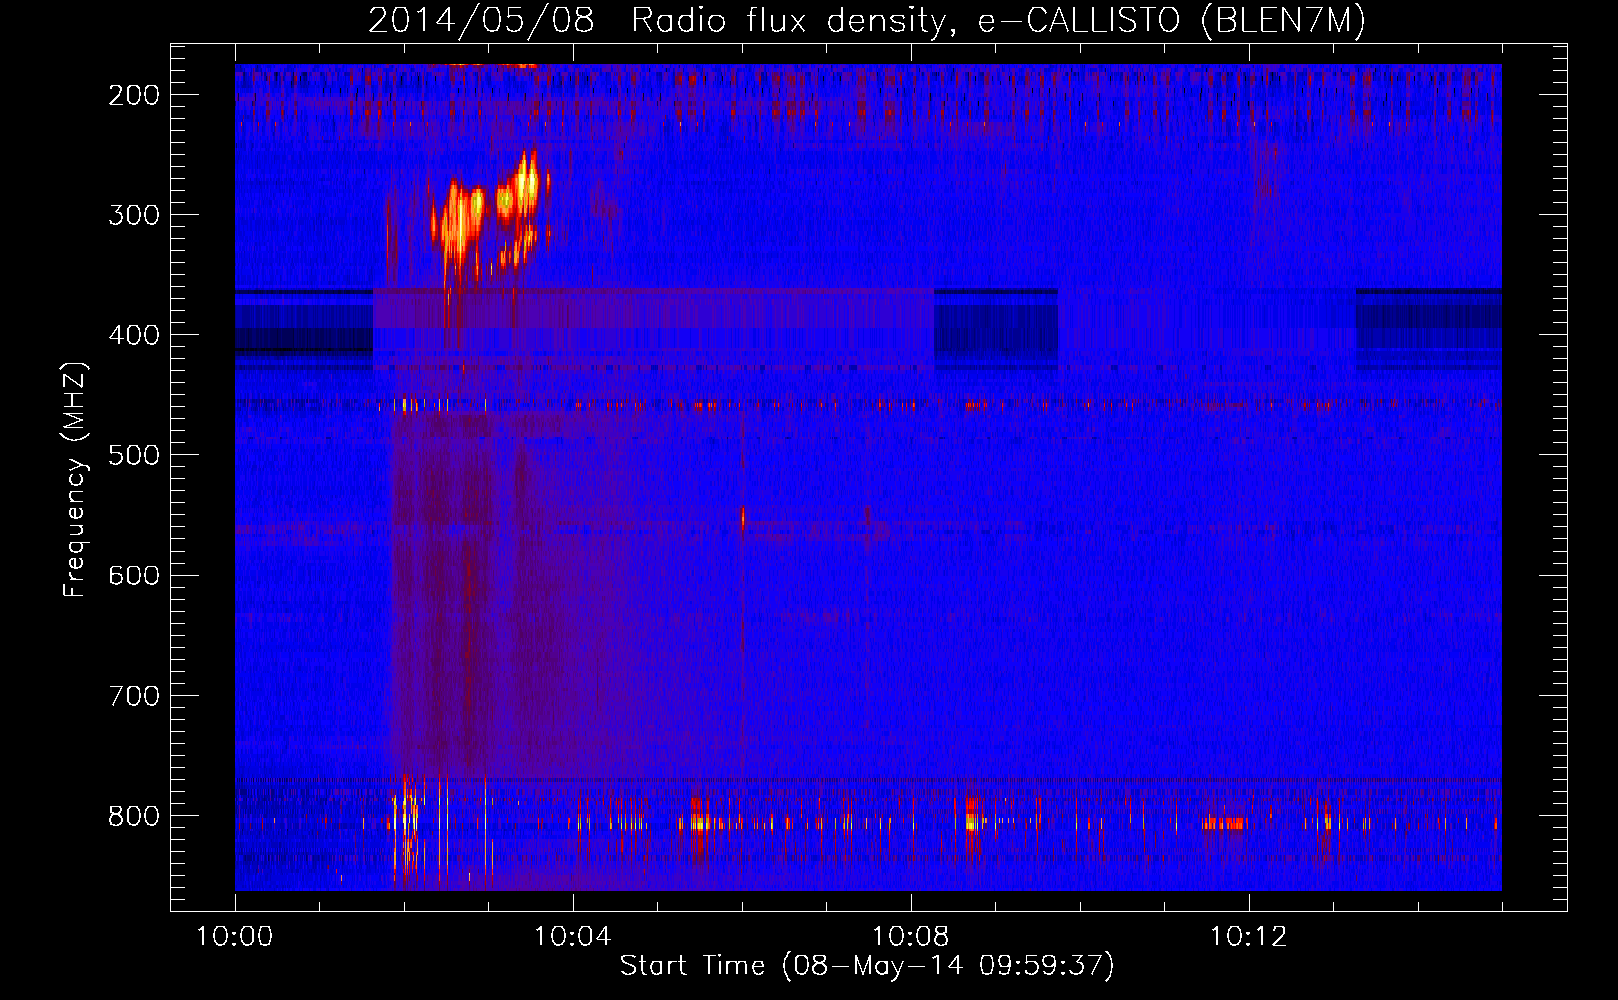The image size is (1618, 1000).
Task: Click the 10:04 time tick label
Action: click(x=572, y=937)
